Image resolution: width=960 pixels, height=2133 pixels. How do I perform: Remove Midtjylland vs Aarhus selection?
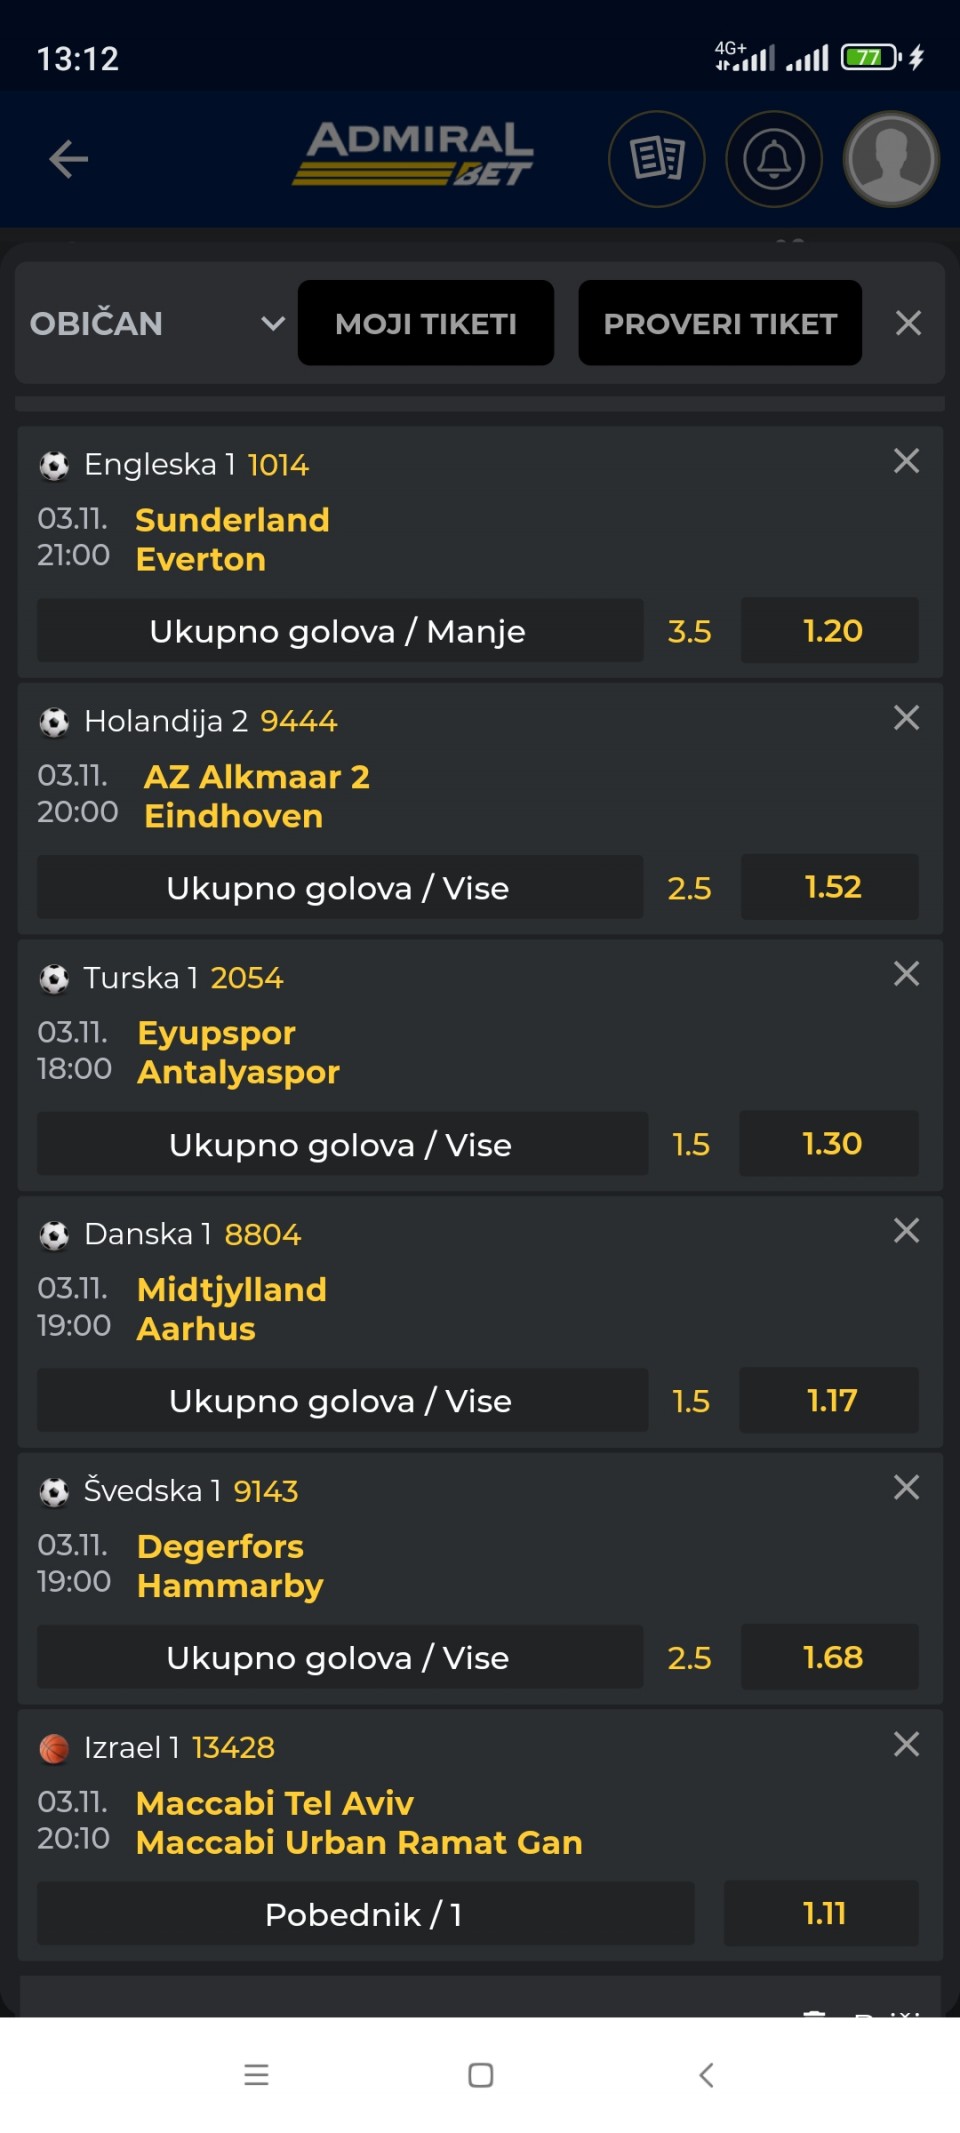[x=906, y=1231]
